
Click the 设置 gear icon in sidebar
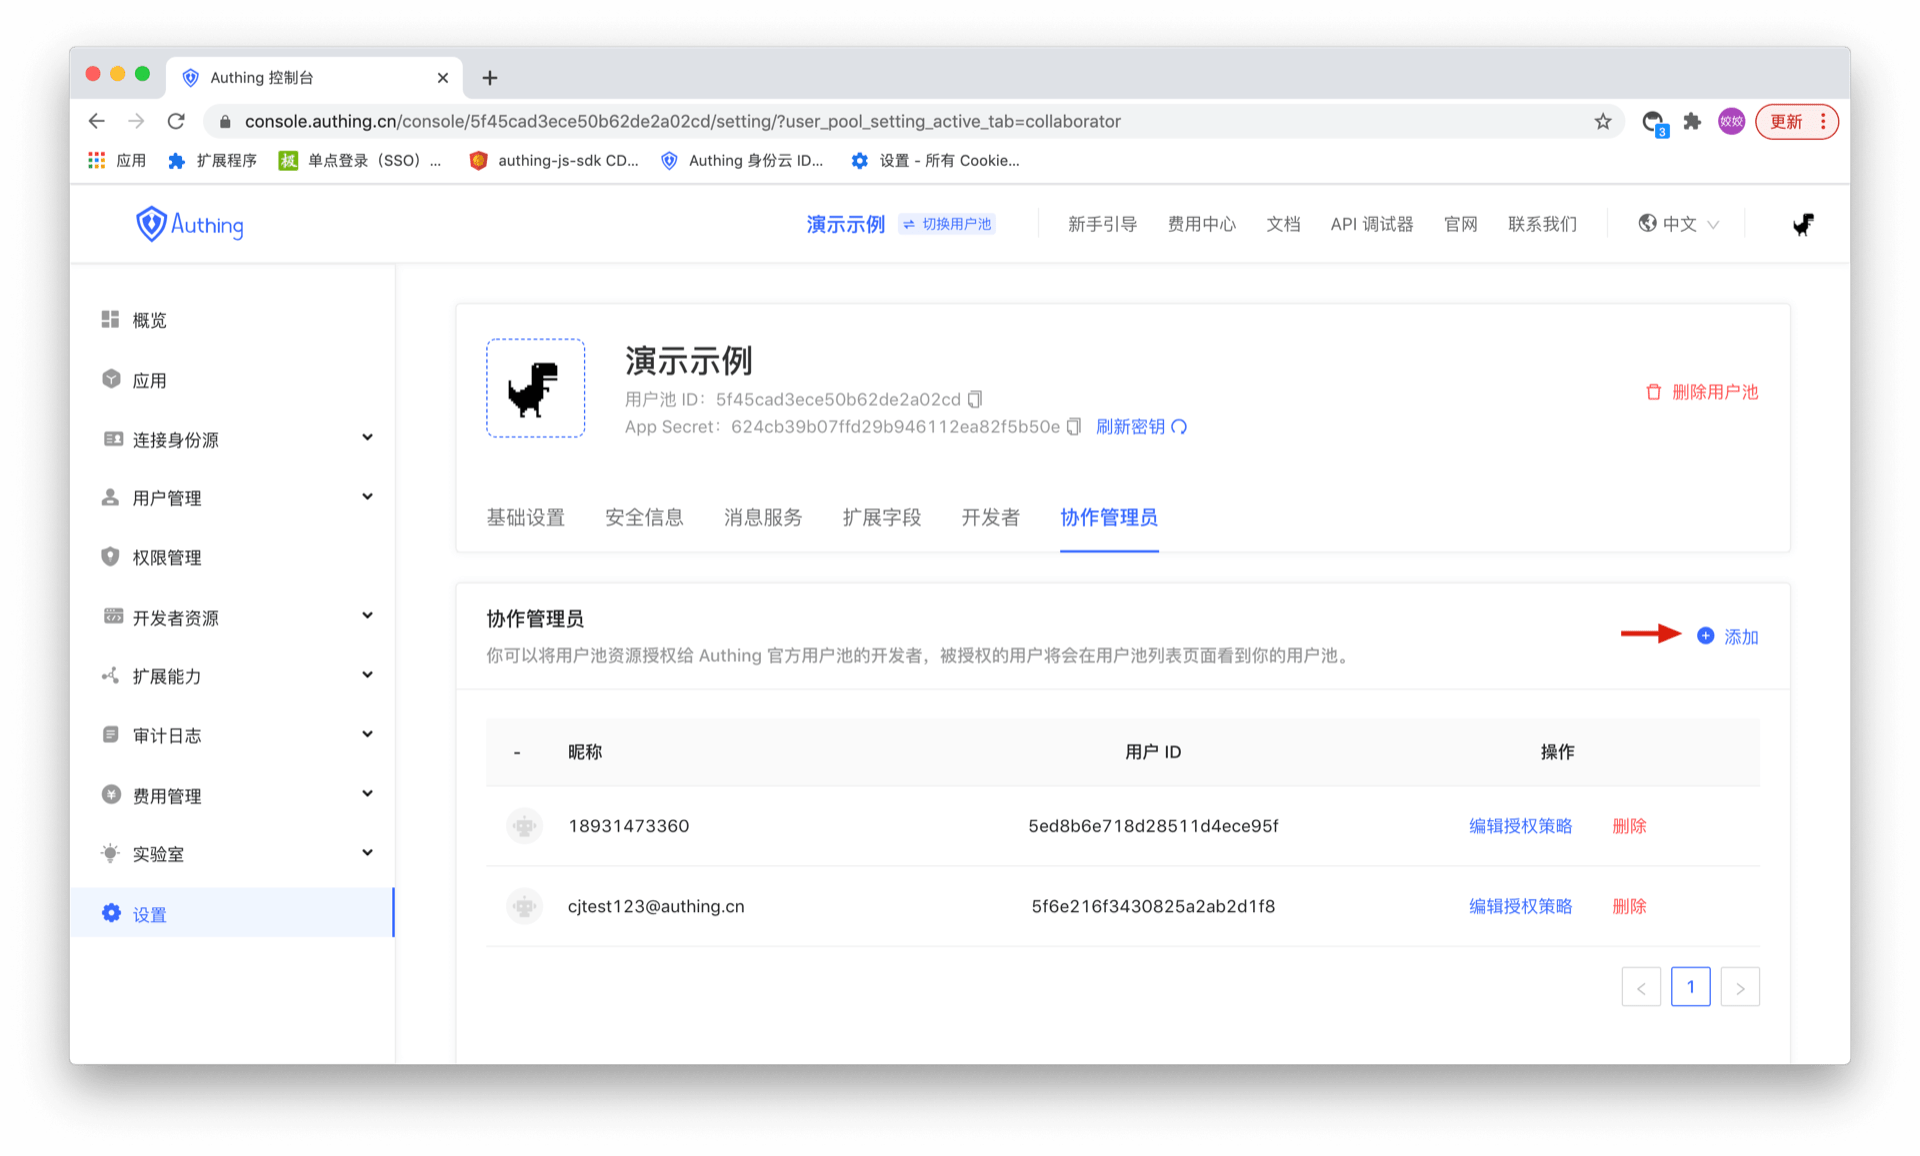click(111, 913)
